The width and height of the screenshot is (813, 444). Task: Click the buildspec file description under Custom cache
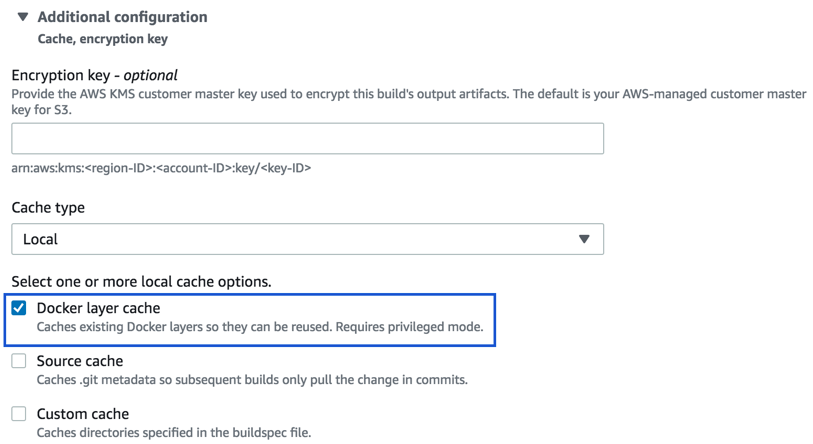[x=174, y=433]
